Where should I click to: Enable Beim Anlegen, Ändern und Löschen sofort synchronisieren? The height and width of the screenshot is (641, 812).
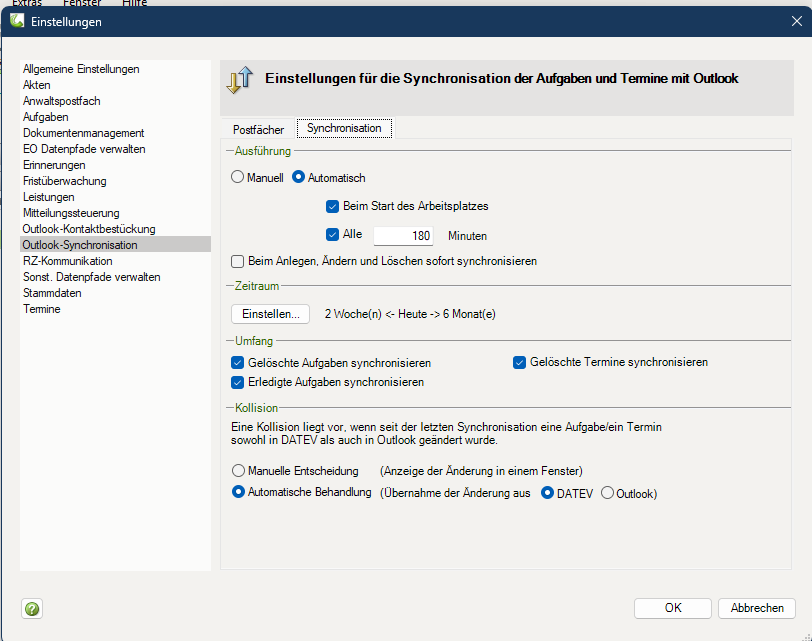click(237, 261)
